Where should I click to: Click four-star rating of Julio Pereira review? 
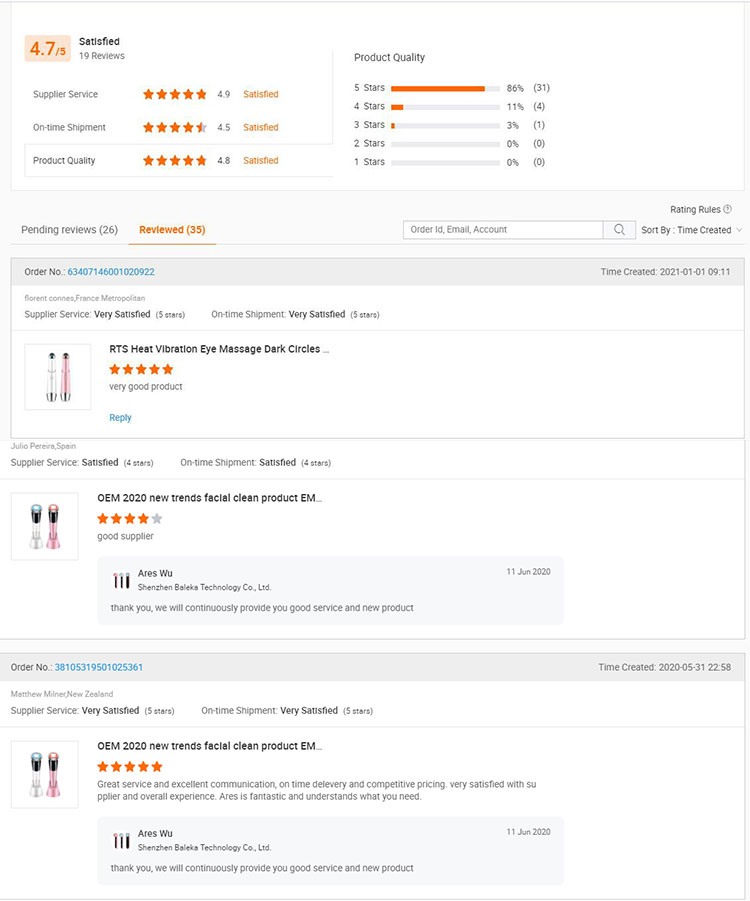pyautogui.click(x=129, y=519)
